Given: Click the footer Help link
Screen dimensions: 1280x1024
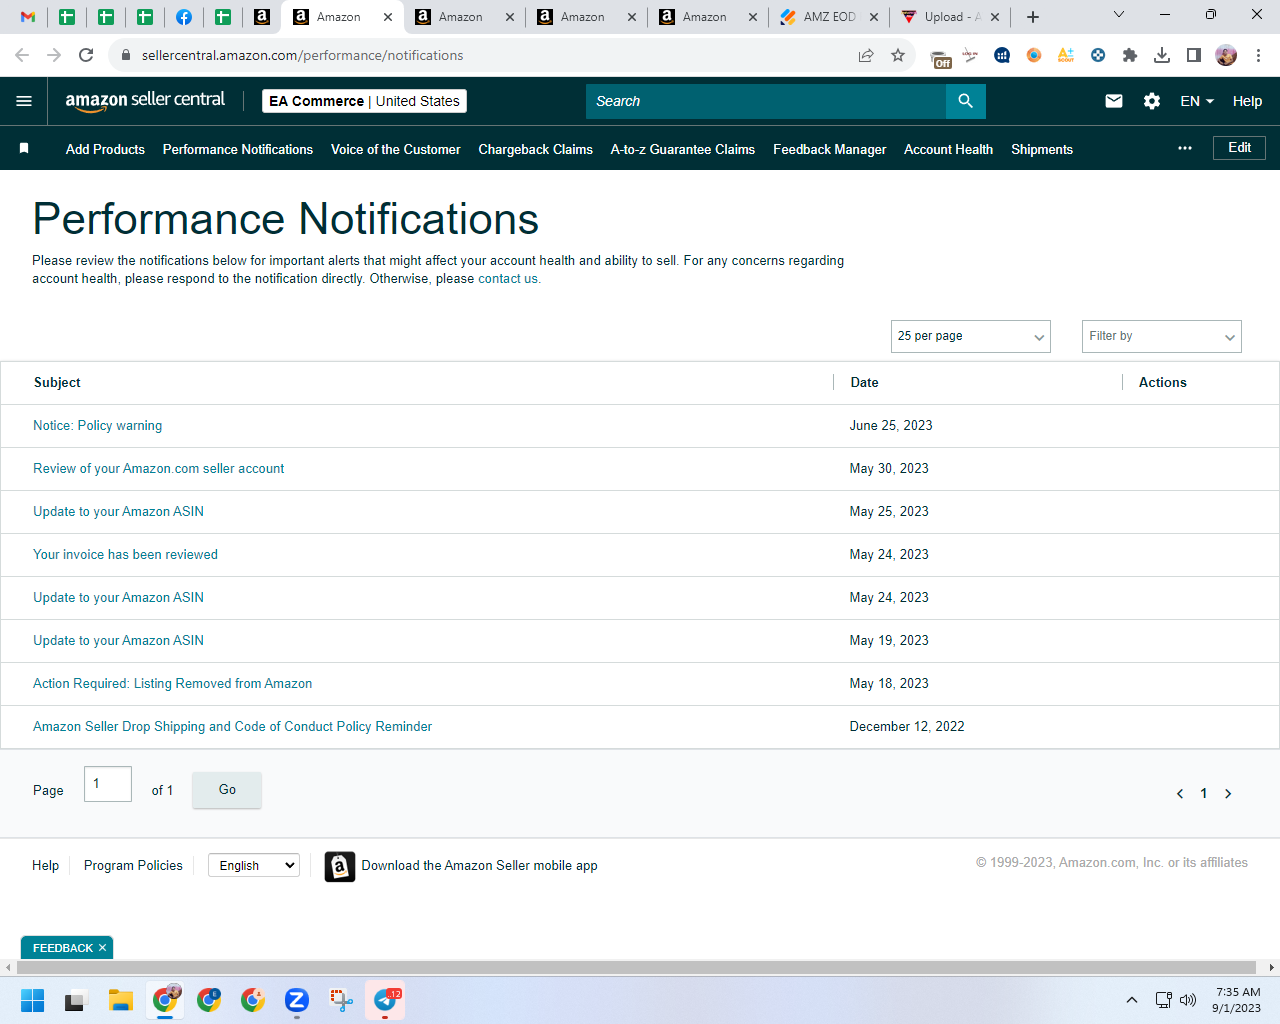Looking at the screenshot, I should pos(45,866).
